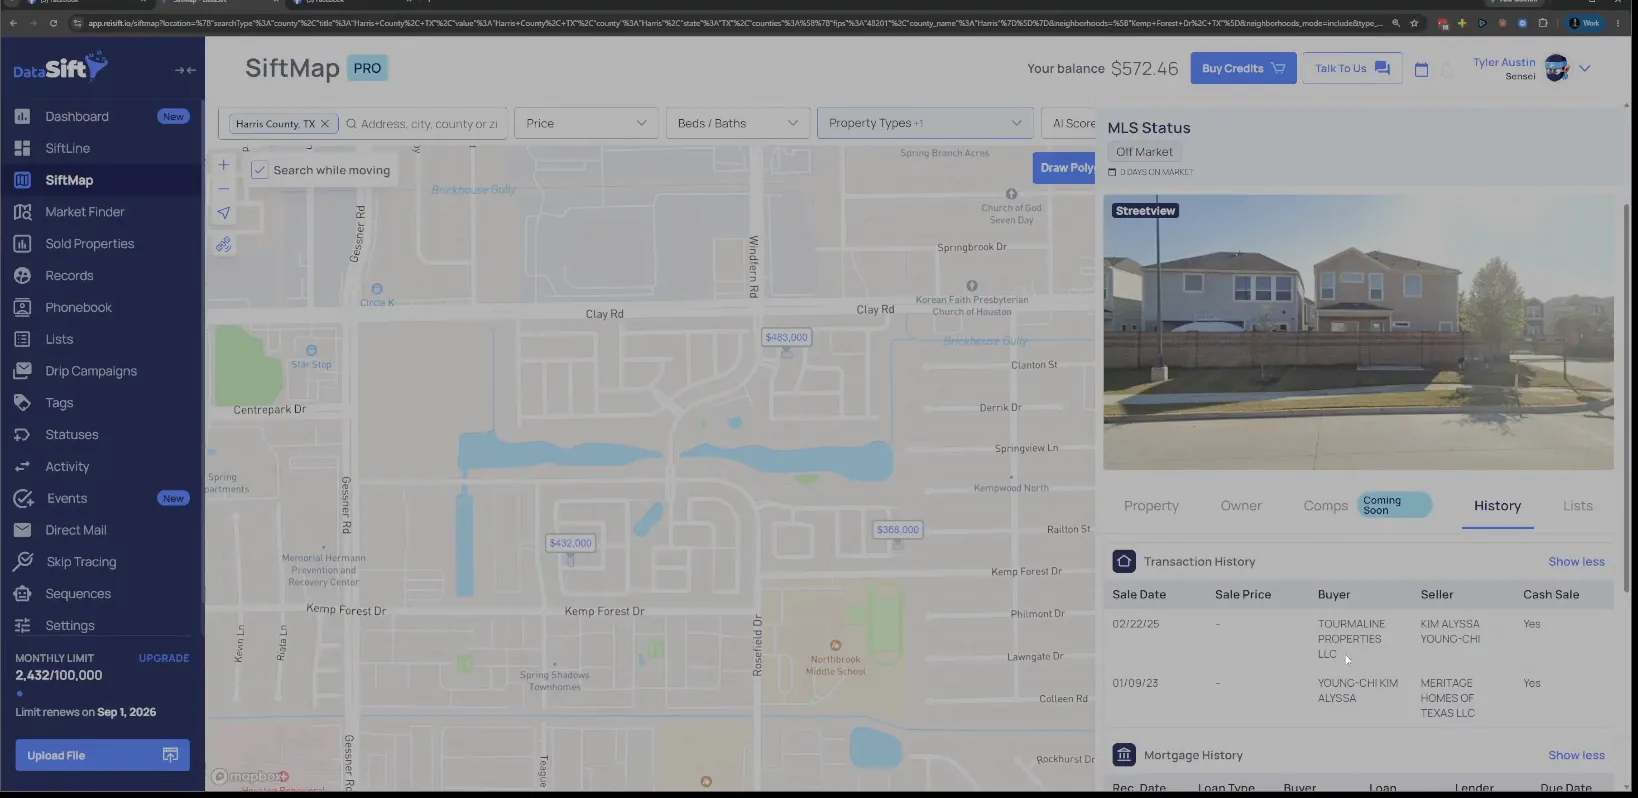Remove the Harris County, TX filter chip

point(325,124)
